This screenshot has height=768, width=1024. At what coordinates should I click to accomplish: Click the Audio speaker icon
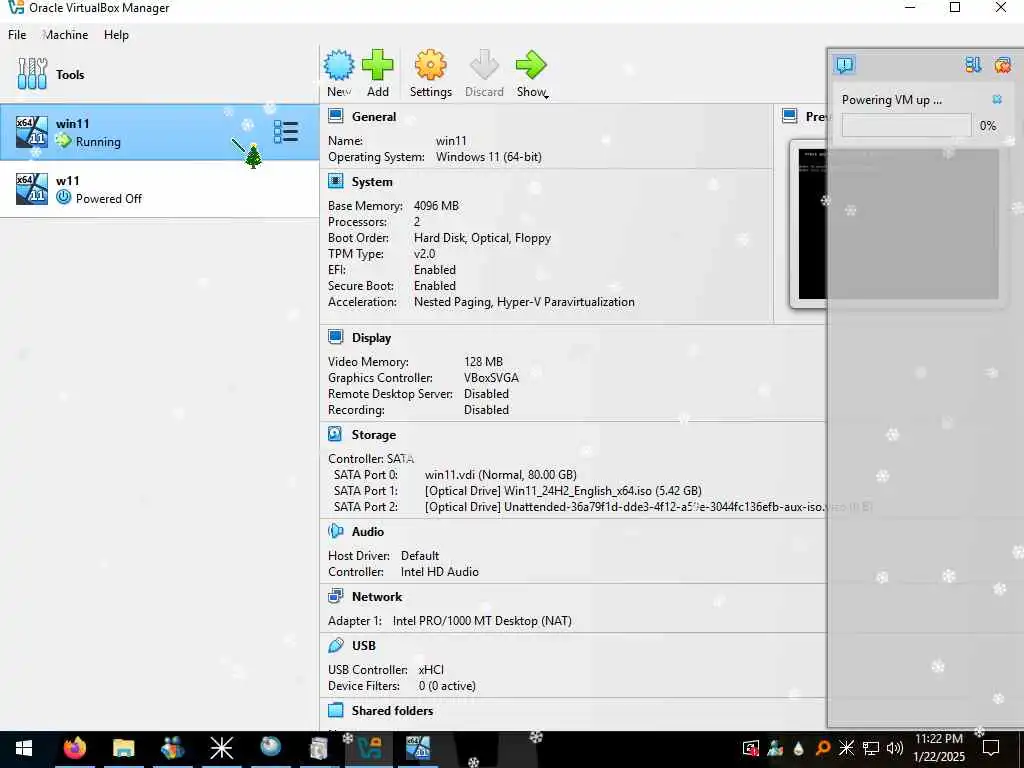336,531
